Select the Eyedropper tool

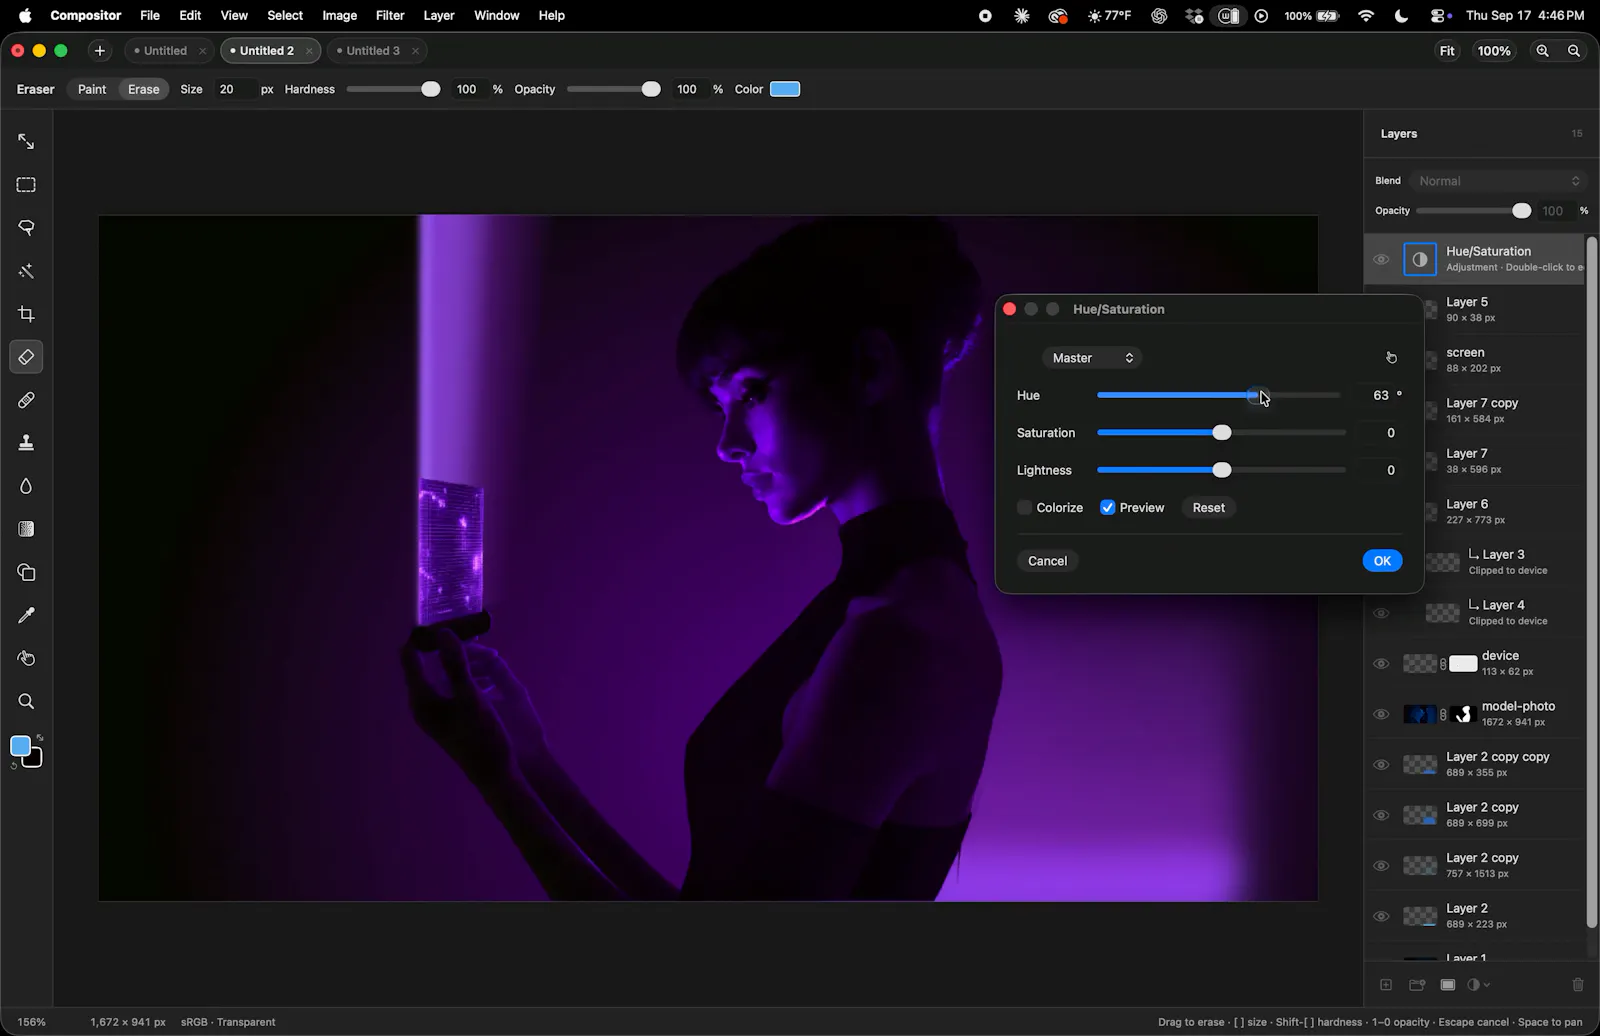coord(26,615)
